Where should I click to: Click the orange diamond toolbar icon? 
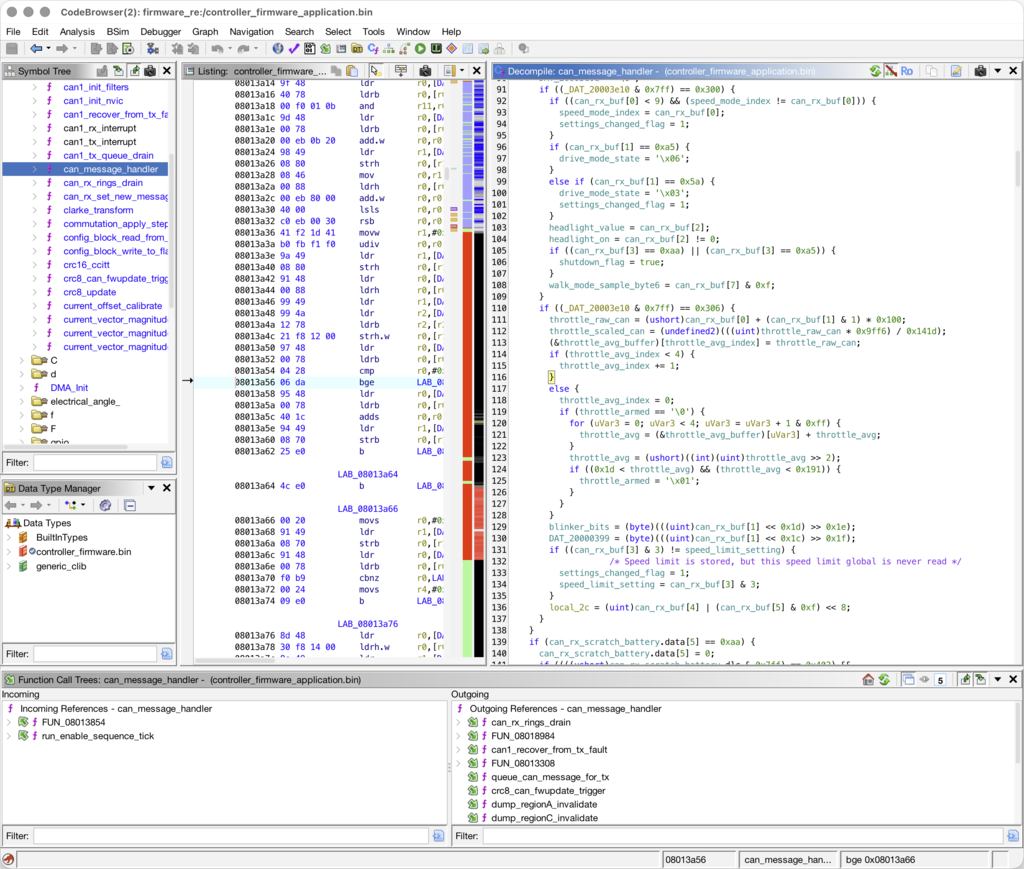[451, 49]
